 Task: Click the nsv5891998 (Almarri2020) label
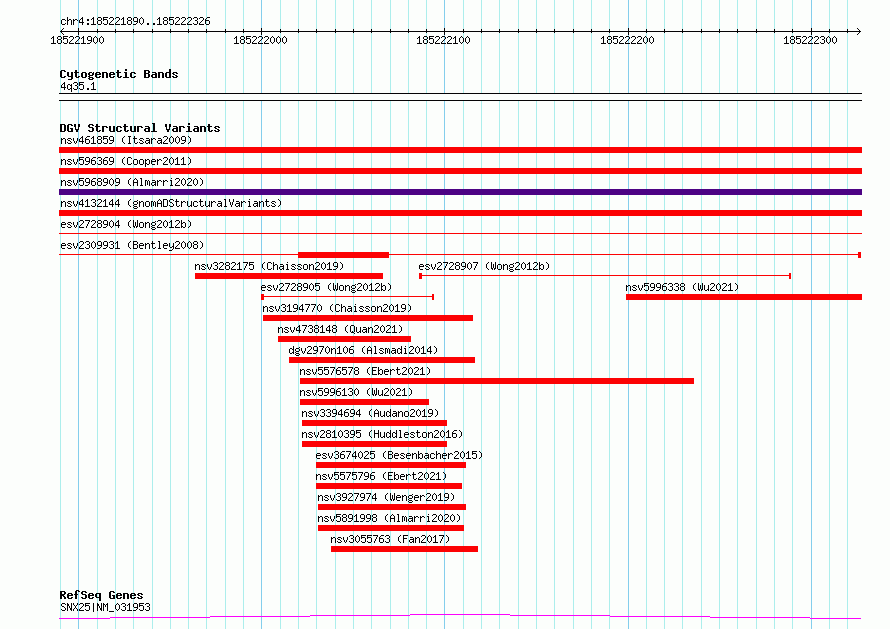click(x=389, y=518)
